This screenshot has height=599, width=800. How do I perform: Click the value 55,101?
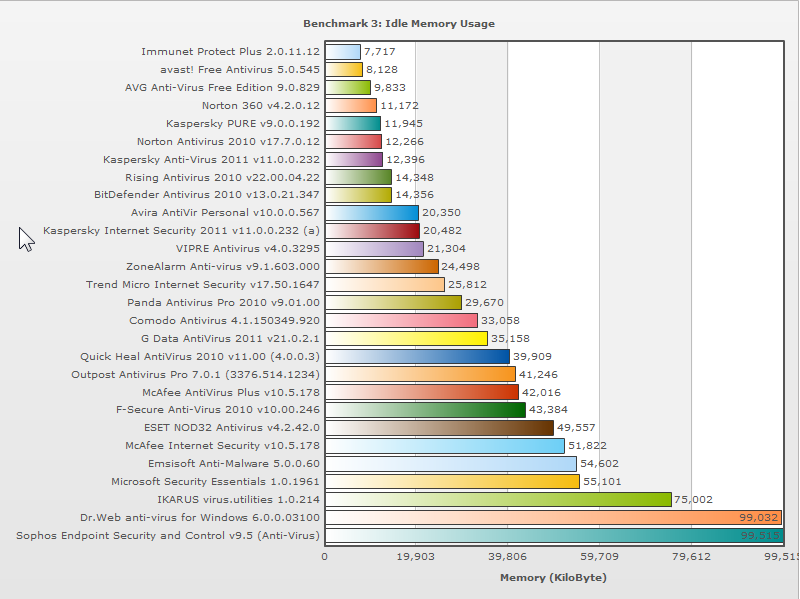[602, 482]
